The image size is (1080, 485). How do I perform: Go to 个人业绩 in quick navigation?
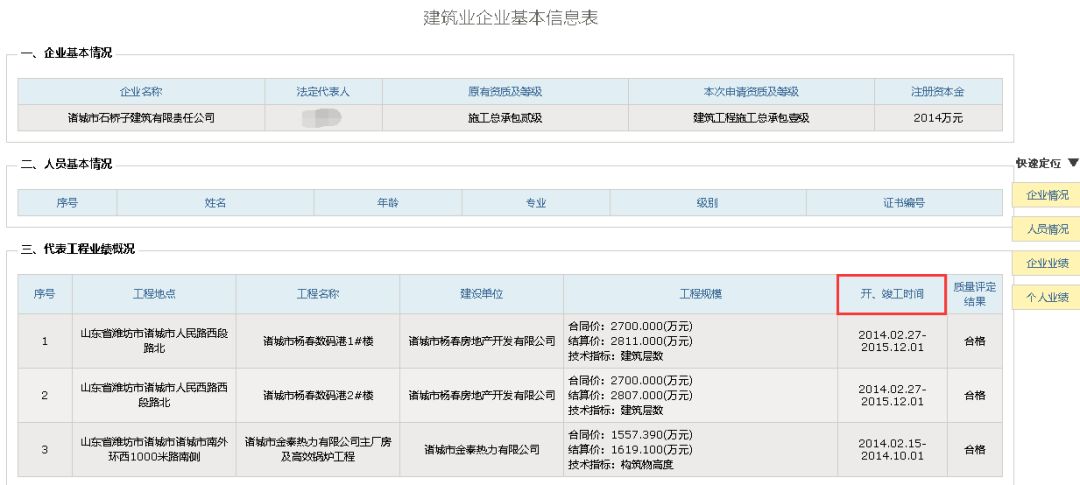(1046, 297)
